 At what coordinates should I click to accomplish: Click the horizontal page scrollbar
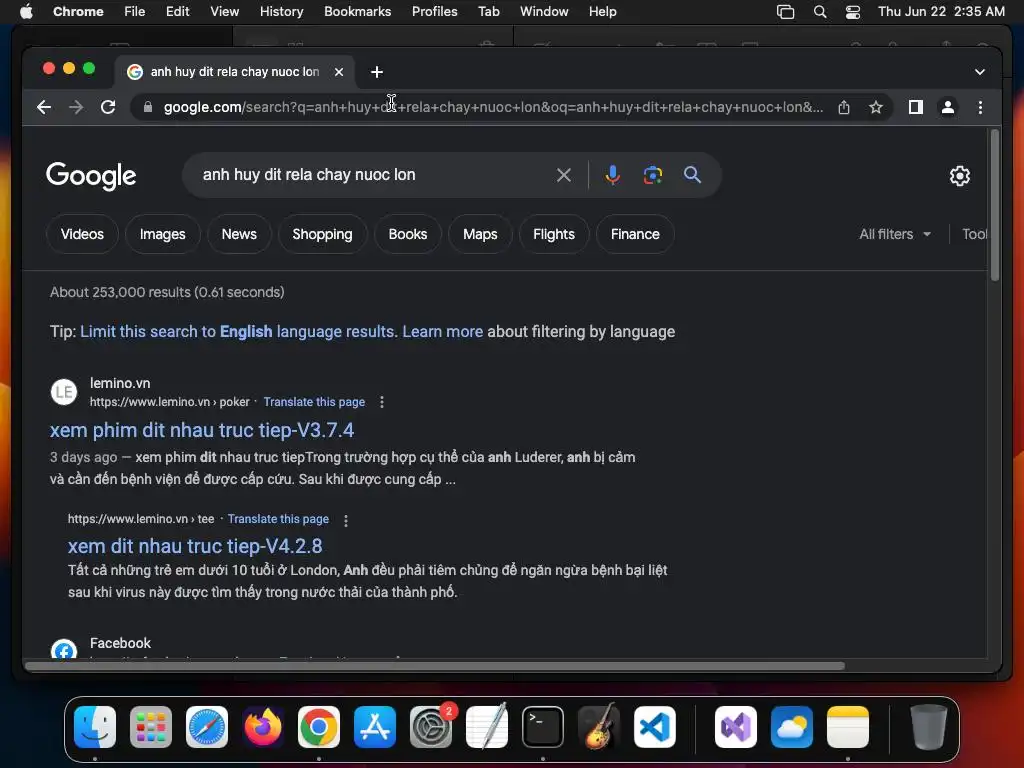434,666
